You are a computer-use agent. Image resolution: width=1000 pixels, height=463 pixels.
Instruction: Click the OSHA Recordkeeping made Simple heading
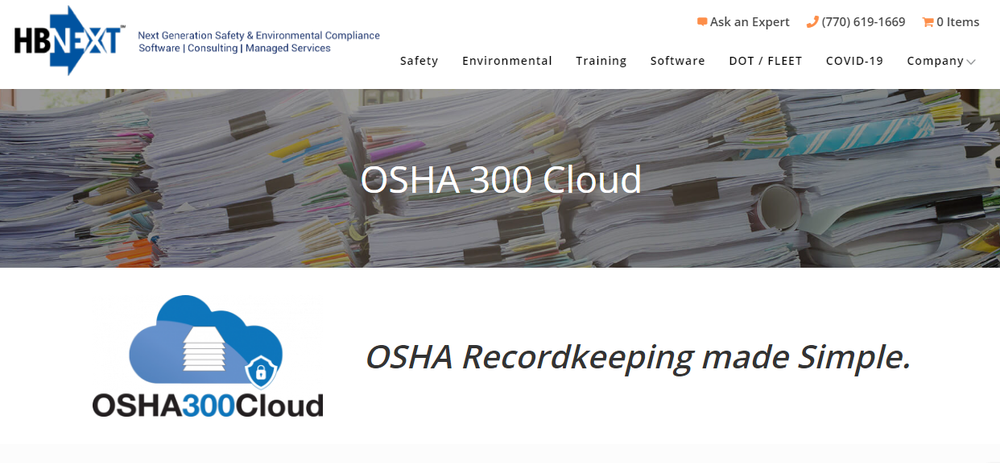638,357
